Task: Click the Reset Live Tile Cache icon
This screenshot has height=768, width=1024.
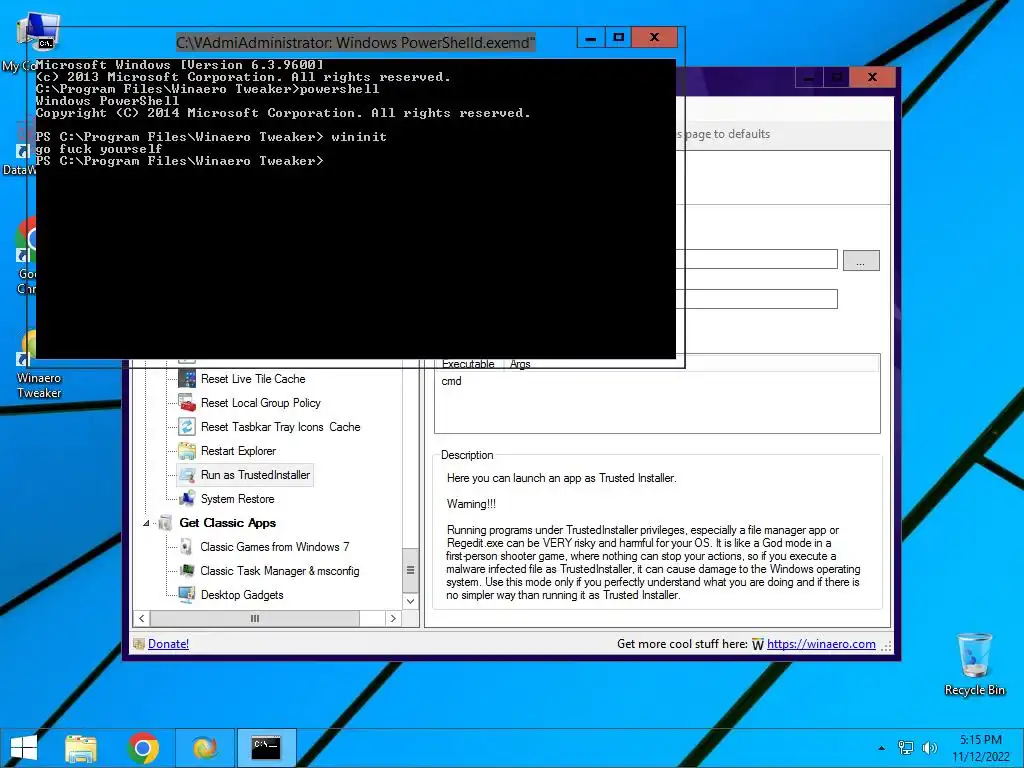Action: (187, 379)
